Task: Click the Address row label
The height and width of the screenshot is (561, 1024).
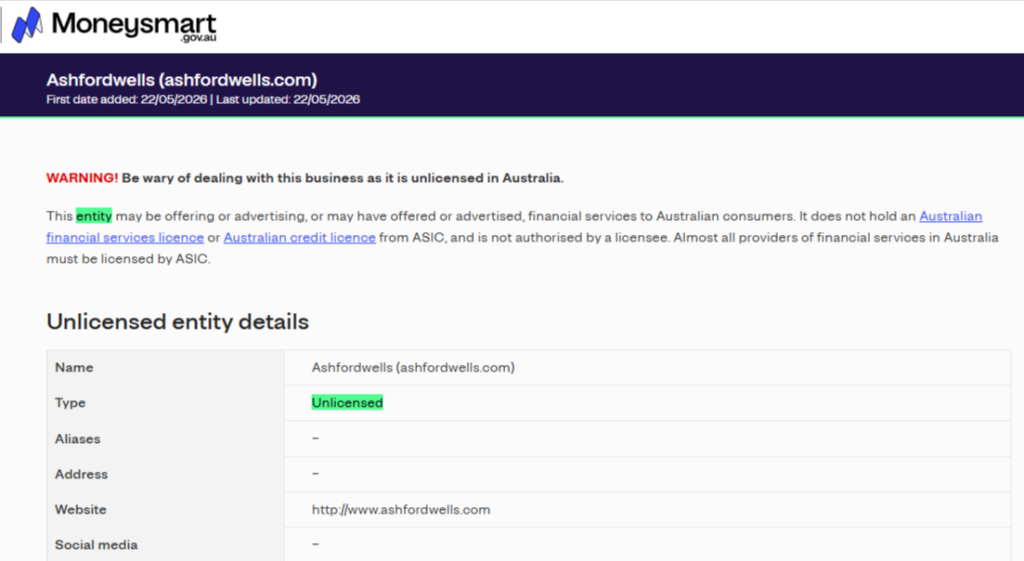Action: (x=81, y=474)
